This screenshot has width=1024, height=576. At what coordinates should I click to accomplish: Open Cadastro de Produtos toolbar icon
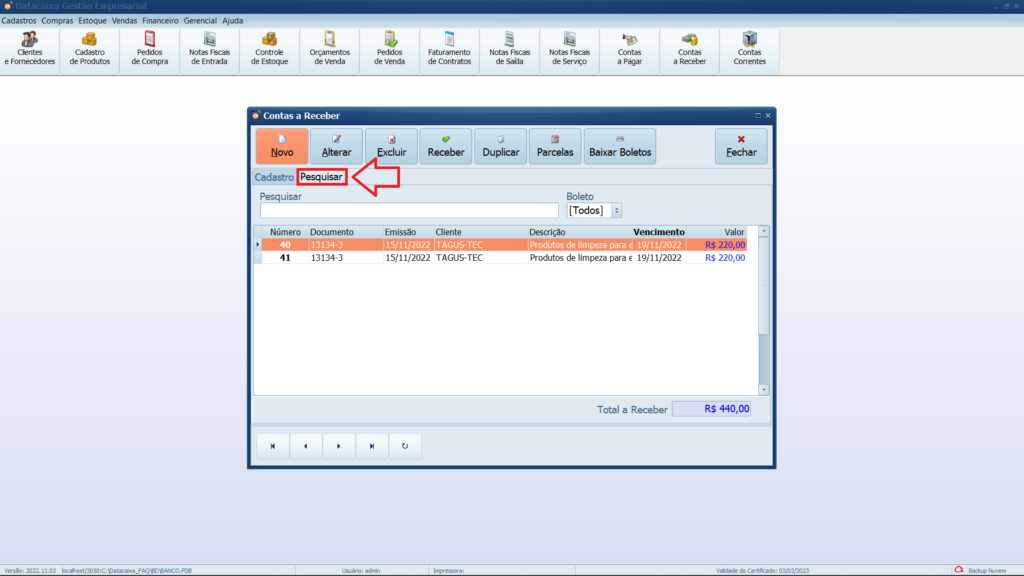tap(90, 50)
